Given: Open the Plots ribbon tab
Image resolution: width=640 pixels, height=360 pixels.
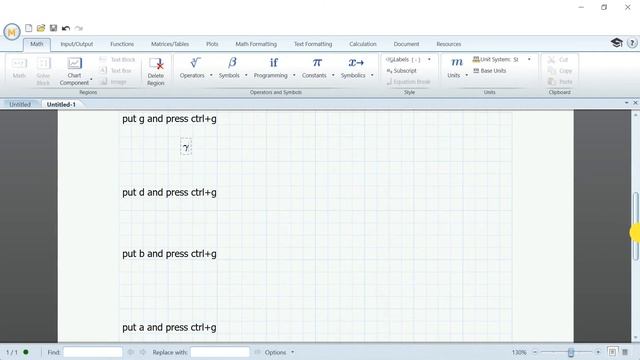Looking at the screenshot, I should (212, 44).
